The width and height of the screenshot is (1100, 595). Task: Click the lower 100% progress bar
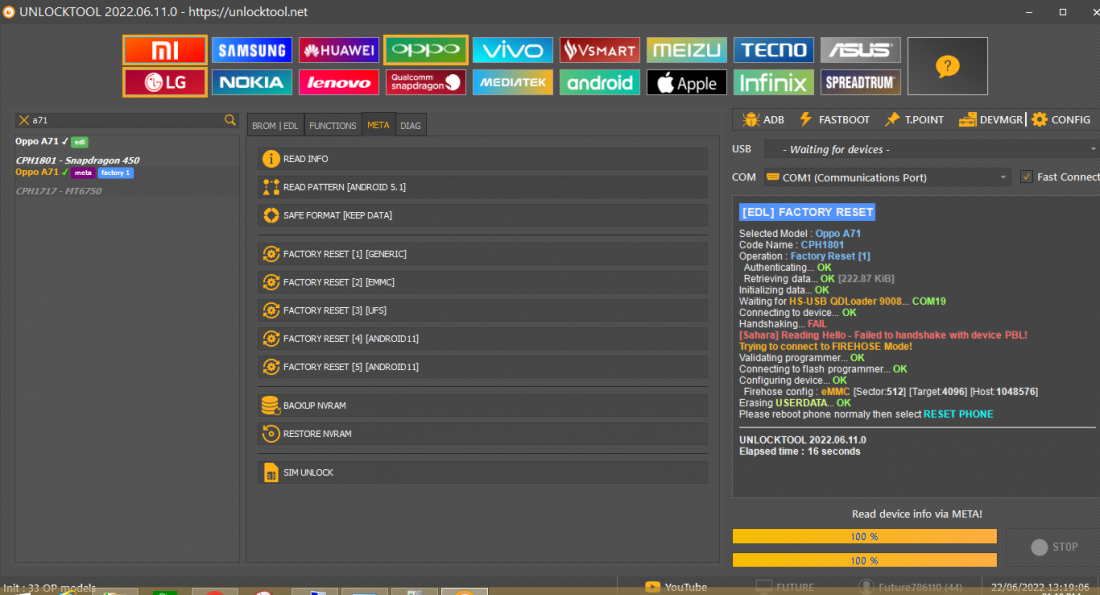[864, 560]
